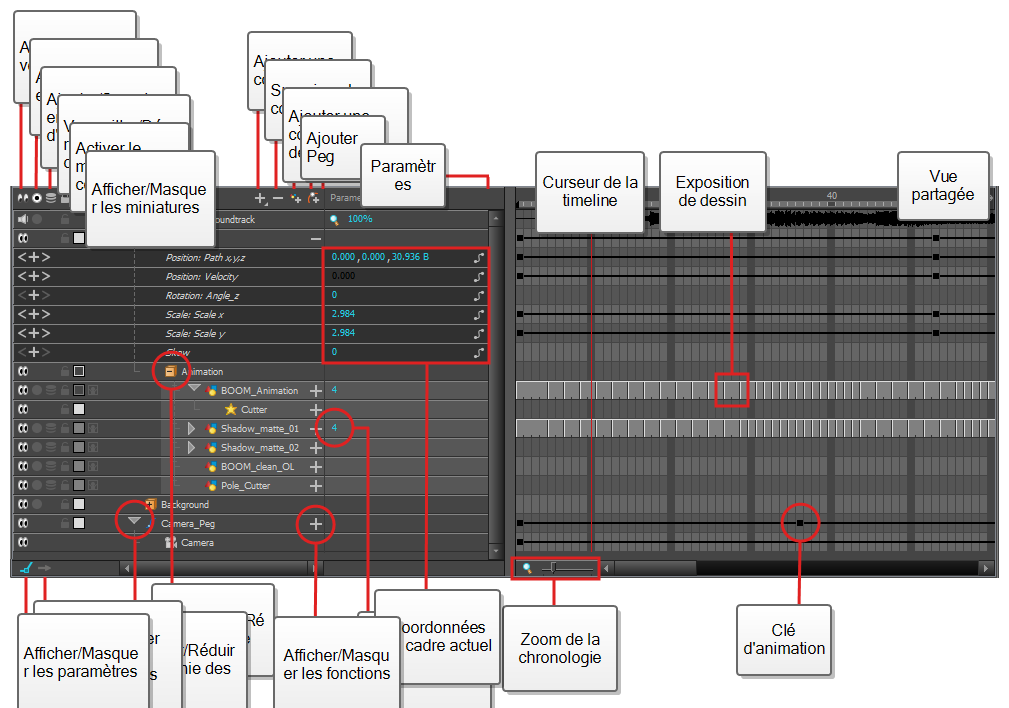The height and width of the screenshot is (708, 1009).
Task: Click the Pole_Cutter drawing layer icon
Action: (x=211, y=485)
